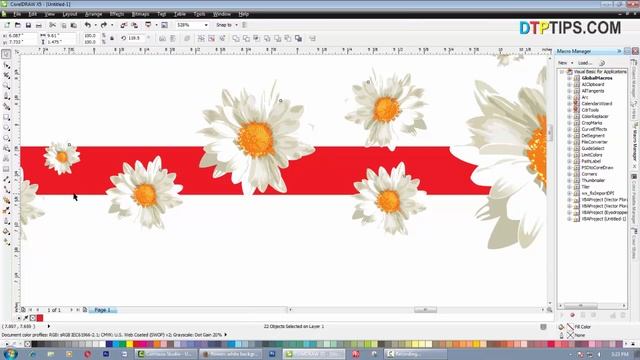Click the Copy icon in the toolbar
The image size is (640, 360).
[63, 25]
